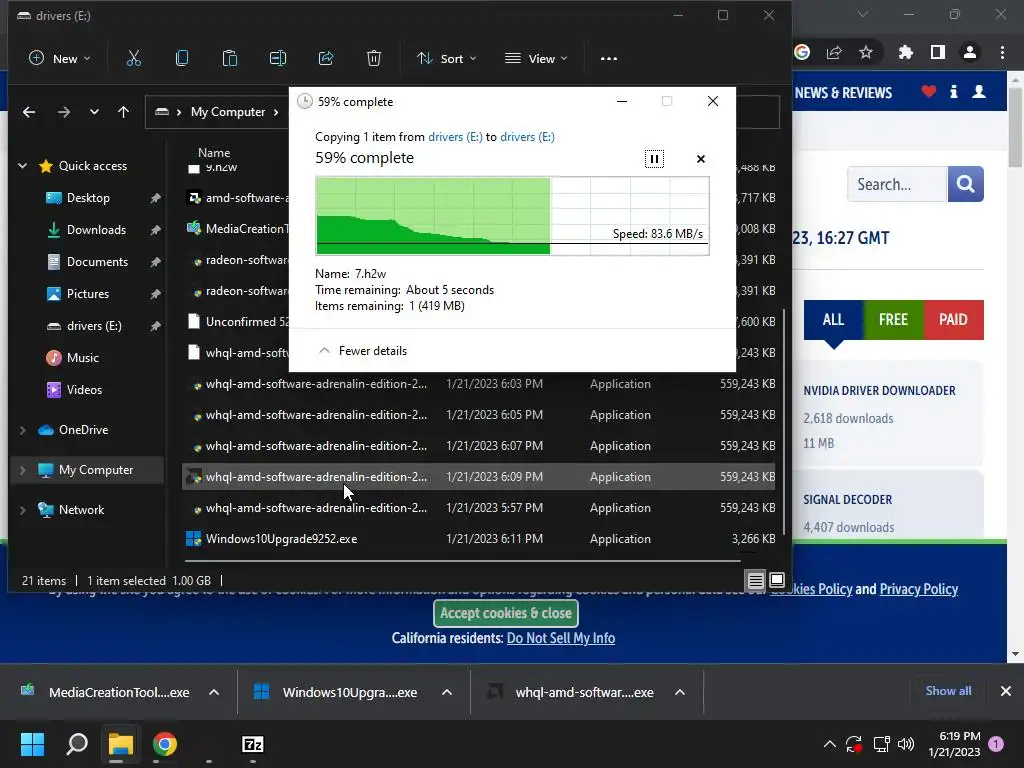Click the Chrome extensions puzzle icon
1024x768 pixels.
tap(905, 52)
